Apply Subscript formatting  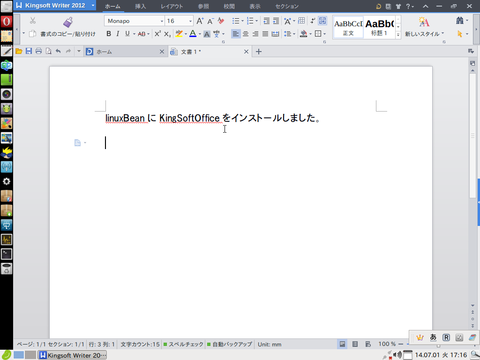click(x=167, y=34)
